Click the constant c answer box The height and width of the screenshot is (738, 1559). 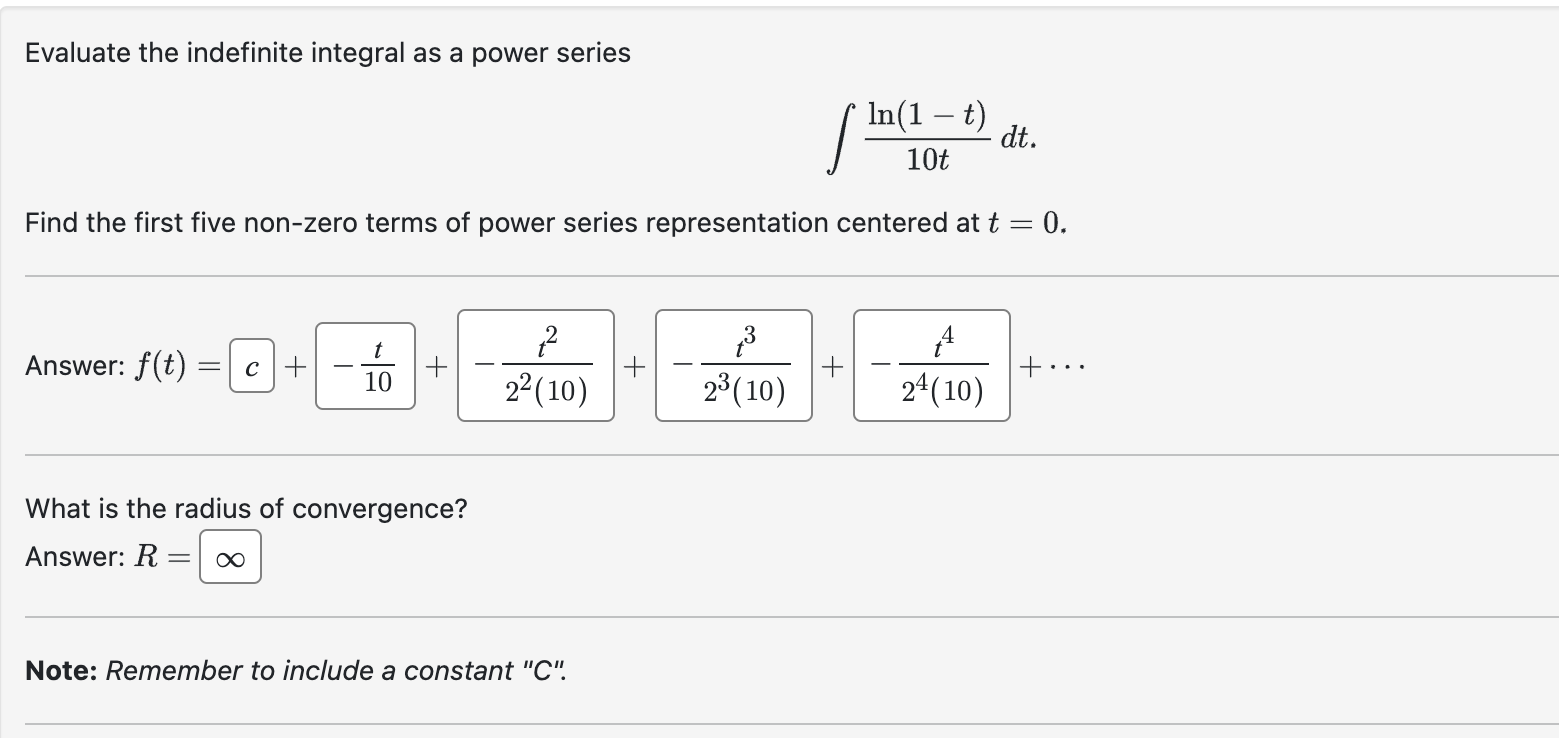[250, 365]
